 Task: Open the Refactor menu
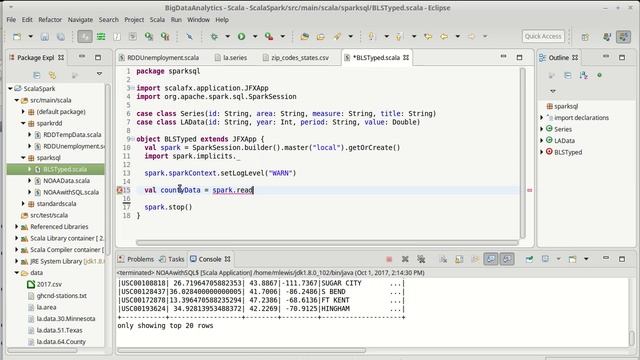coord(50,20)
